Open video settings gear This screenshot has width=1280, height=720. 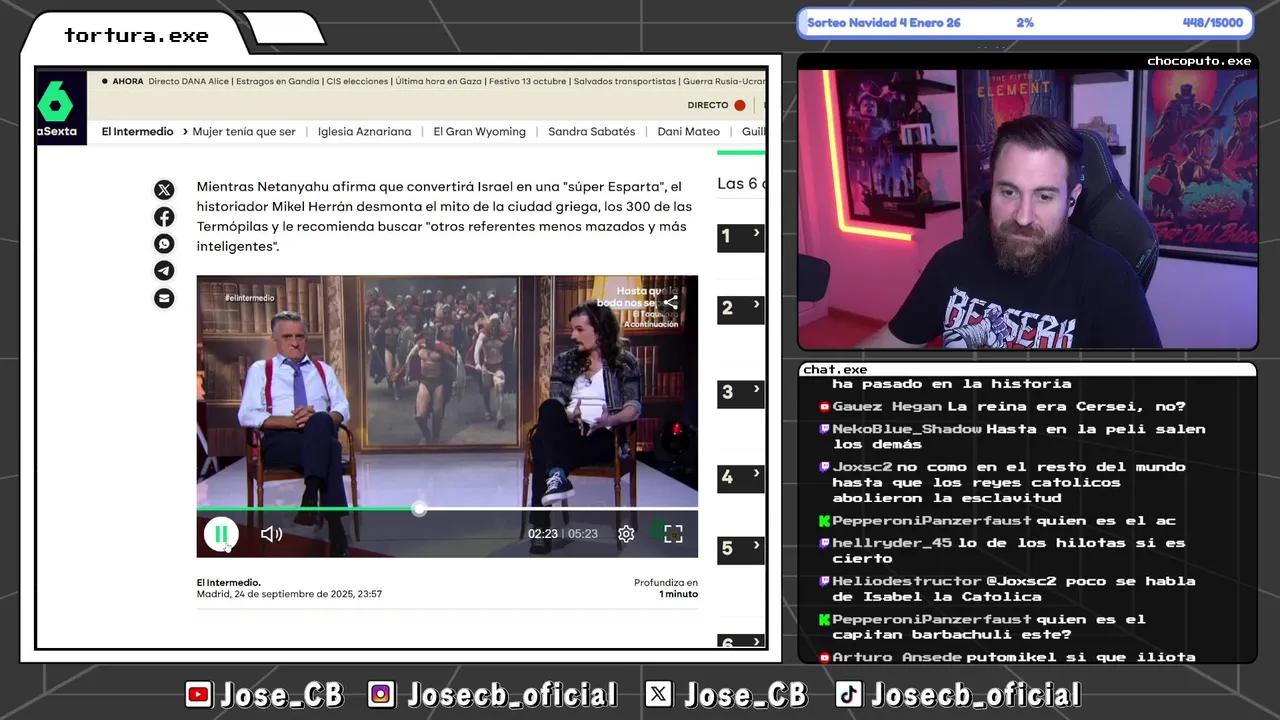point(626,534)
